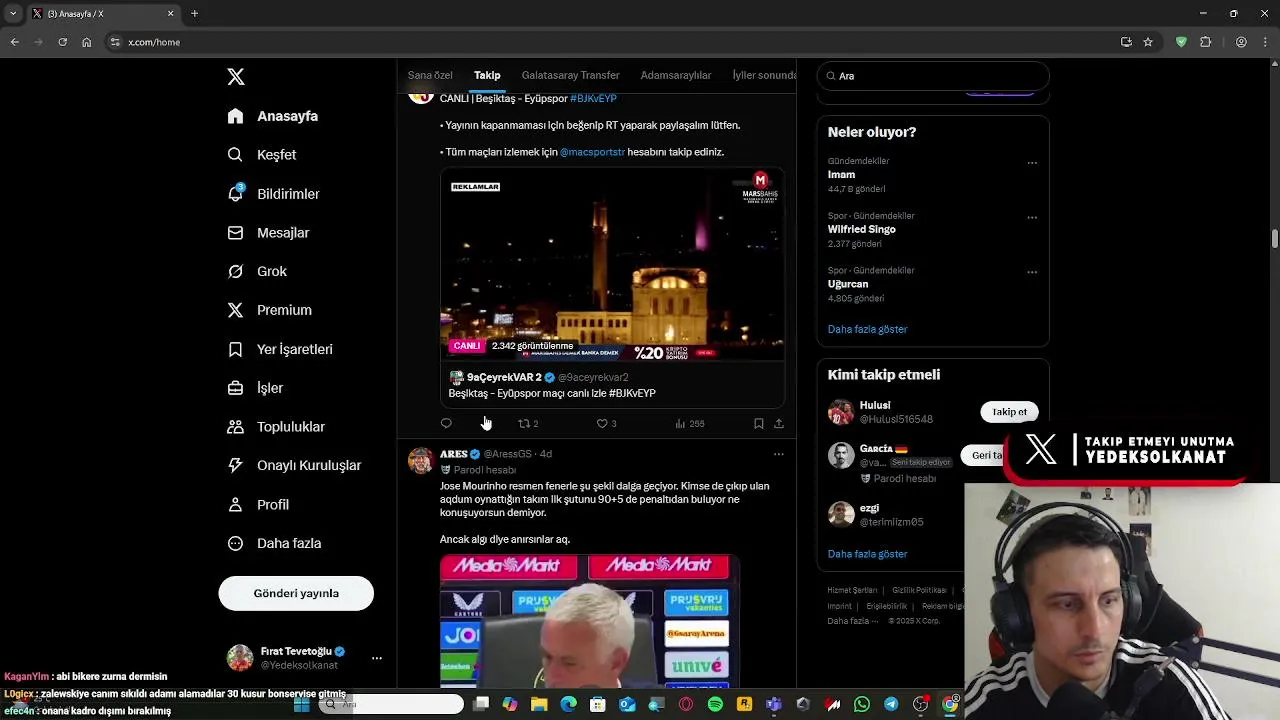The height and width of the screenshot is (720, 1280).
Task: Click the Ara search field on X
Action: tap(933, 76)
